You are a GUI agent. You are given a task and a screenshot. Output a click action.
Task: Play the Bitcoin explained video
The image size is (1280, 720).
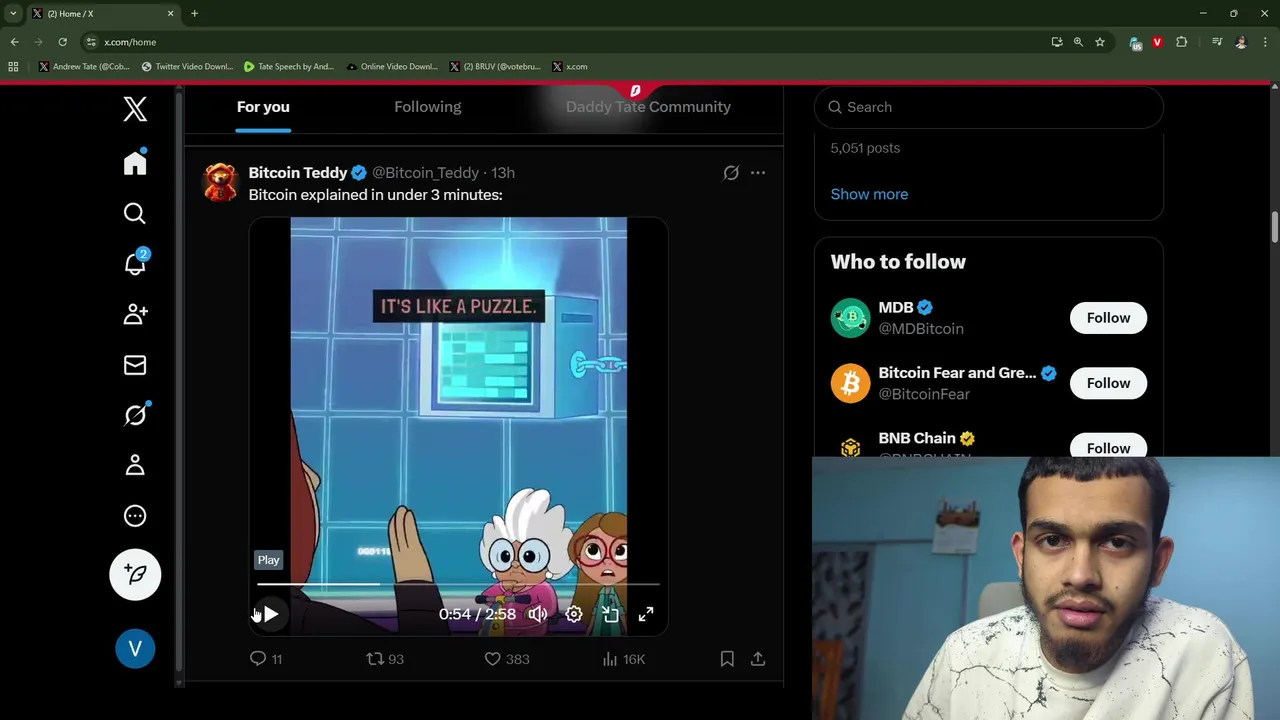[270, 614]
